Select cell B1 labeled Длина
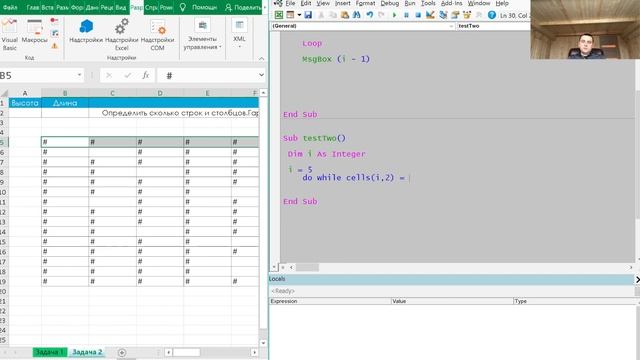 [65, 103]
